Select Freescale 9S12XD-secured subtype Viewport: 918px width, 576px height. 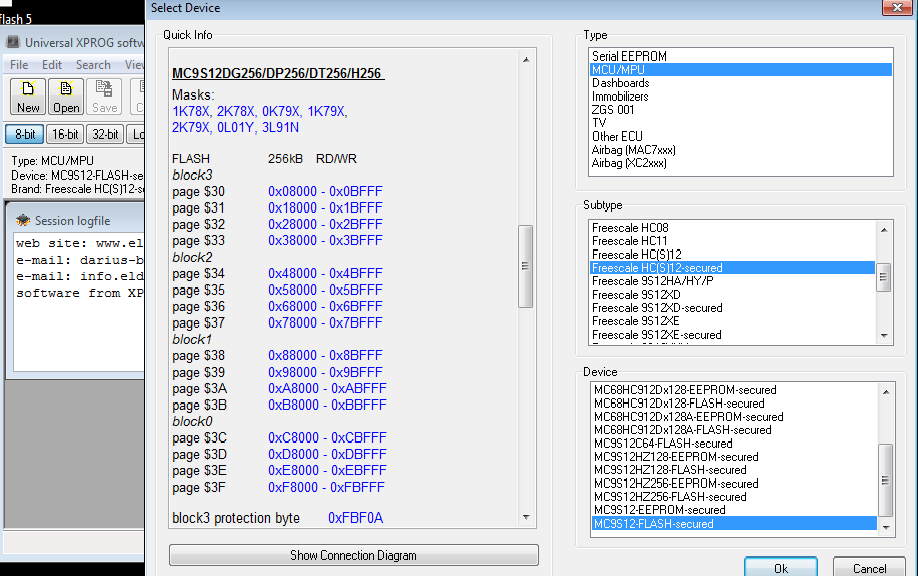coord(732,308)
